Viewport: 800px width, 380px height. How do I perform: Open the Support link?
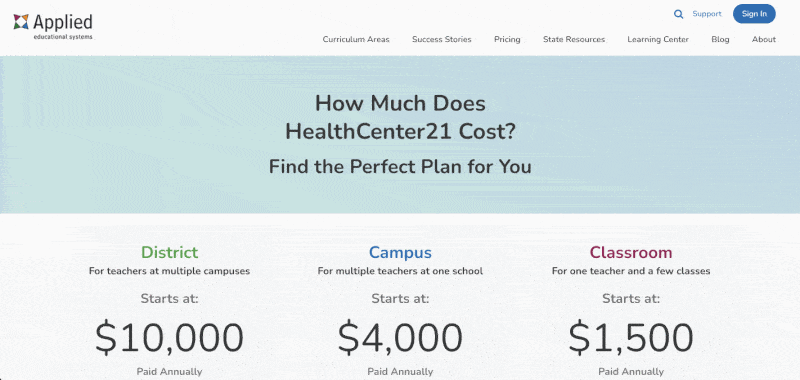pos(707,14)
